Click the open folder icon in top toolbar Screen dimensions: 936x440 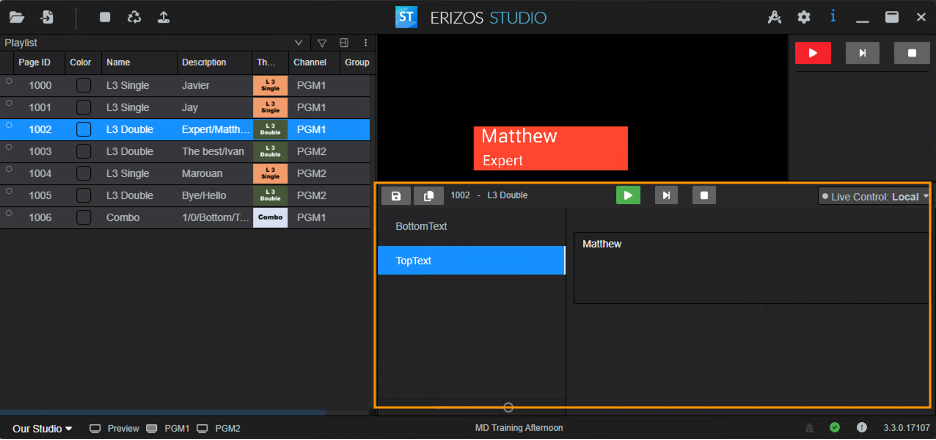click(x=17, y=17)
